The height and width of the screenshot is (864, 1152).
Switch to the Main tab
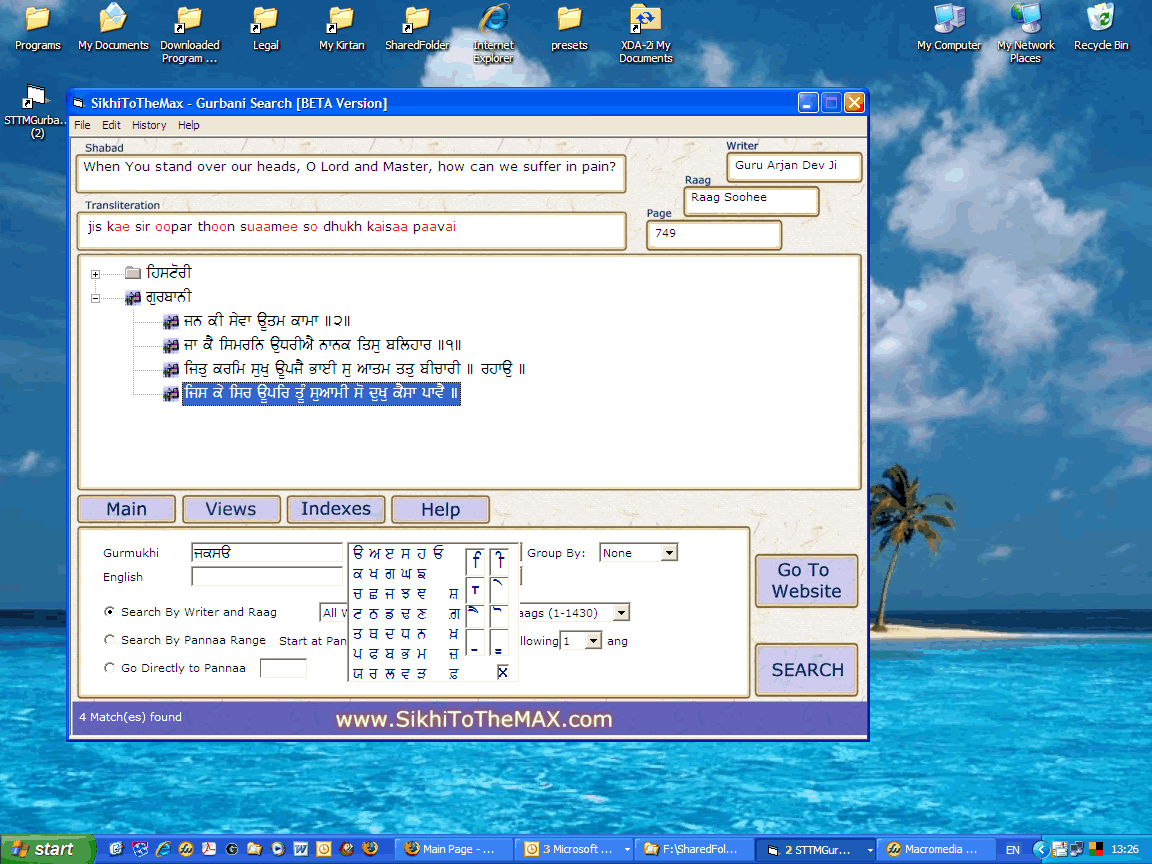point(126,509)
